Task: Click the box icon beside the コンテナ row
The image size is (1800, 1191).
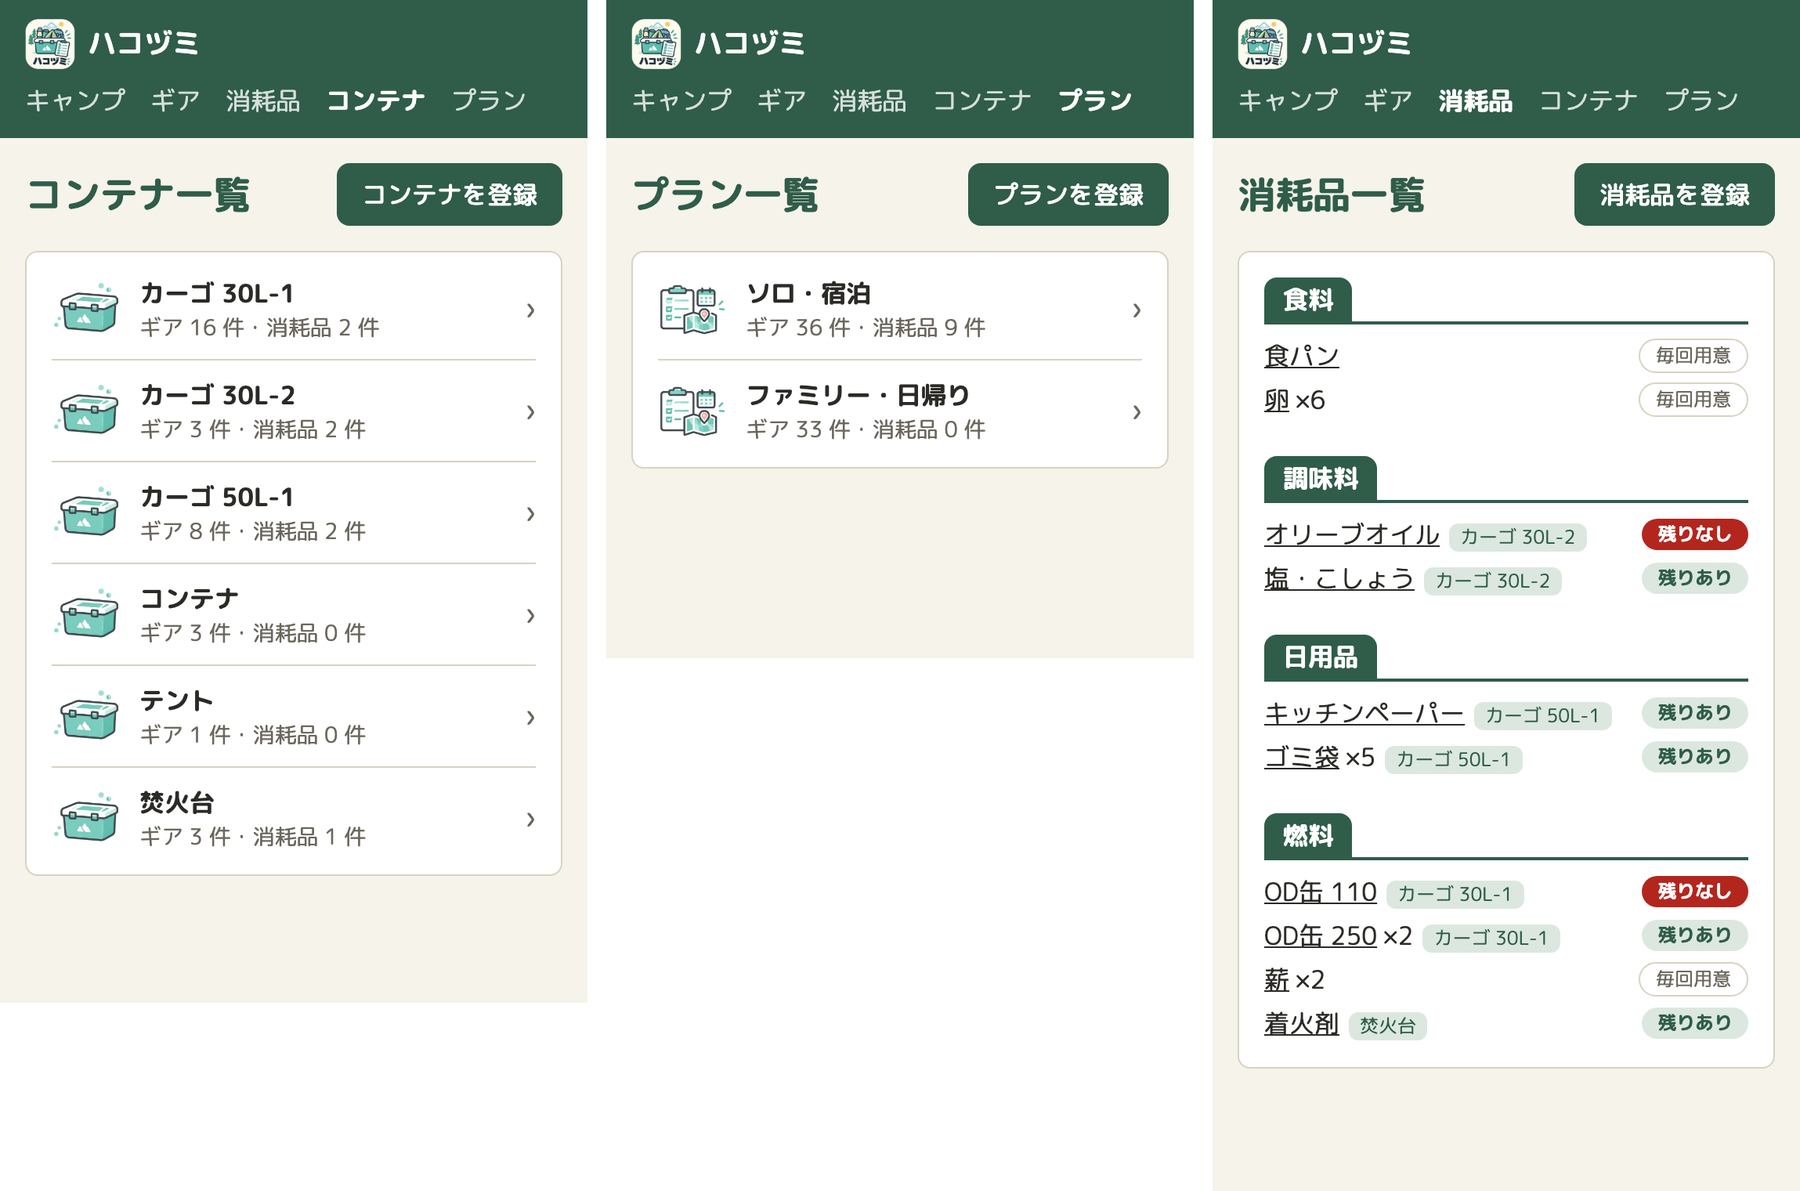Action: [x=88, y=615]
